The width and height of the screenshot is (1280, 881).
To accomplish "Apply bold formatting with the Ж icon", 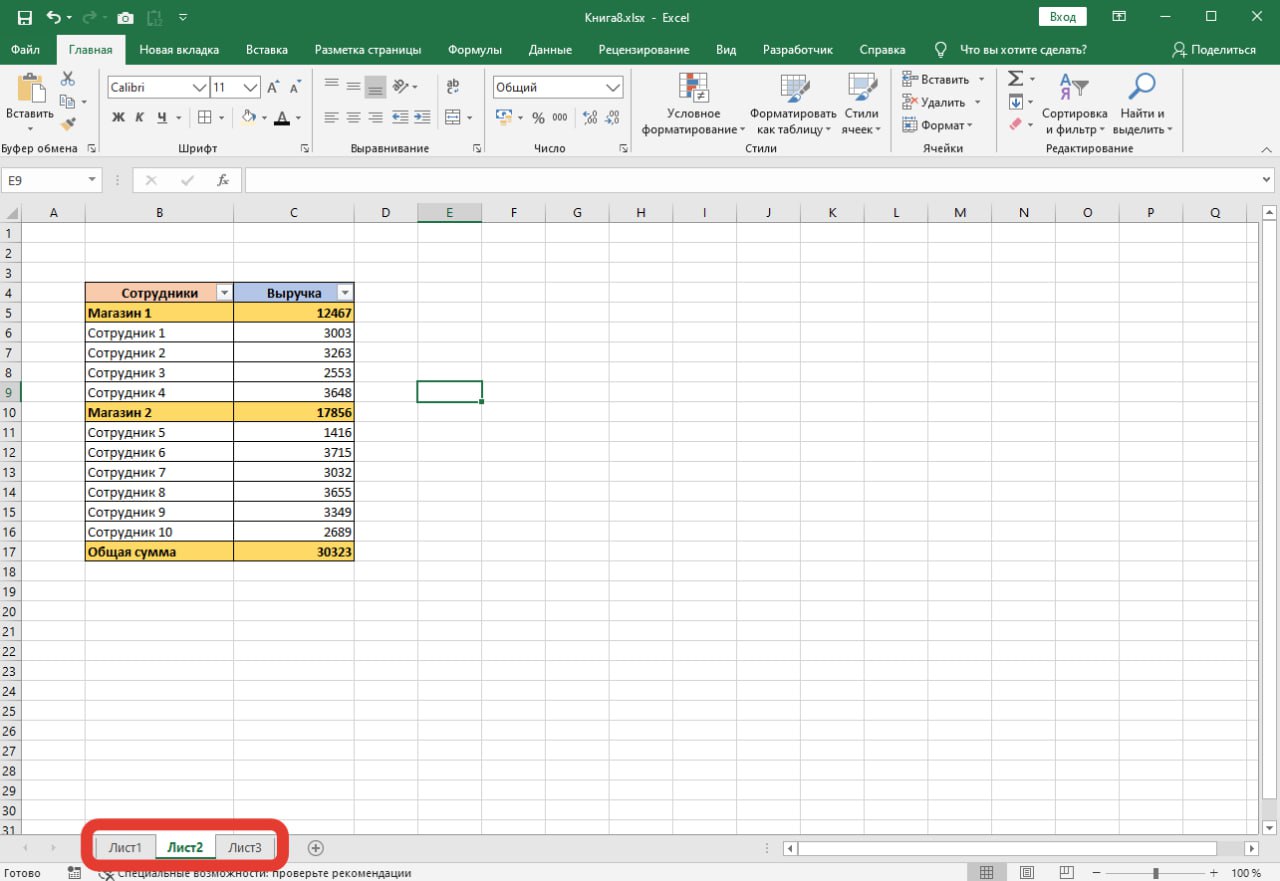I will [118, 118].
